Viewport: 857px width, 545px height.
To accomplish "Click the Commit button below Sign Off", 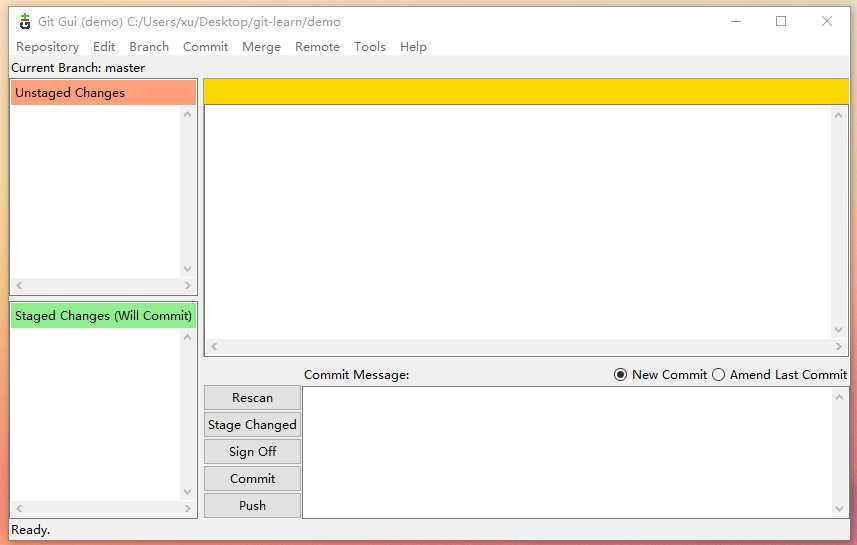I will coord(253,478).
